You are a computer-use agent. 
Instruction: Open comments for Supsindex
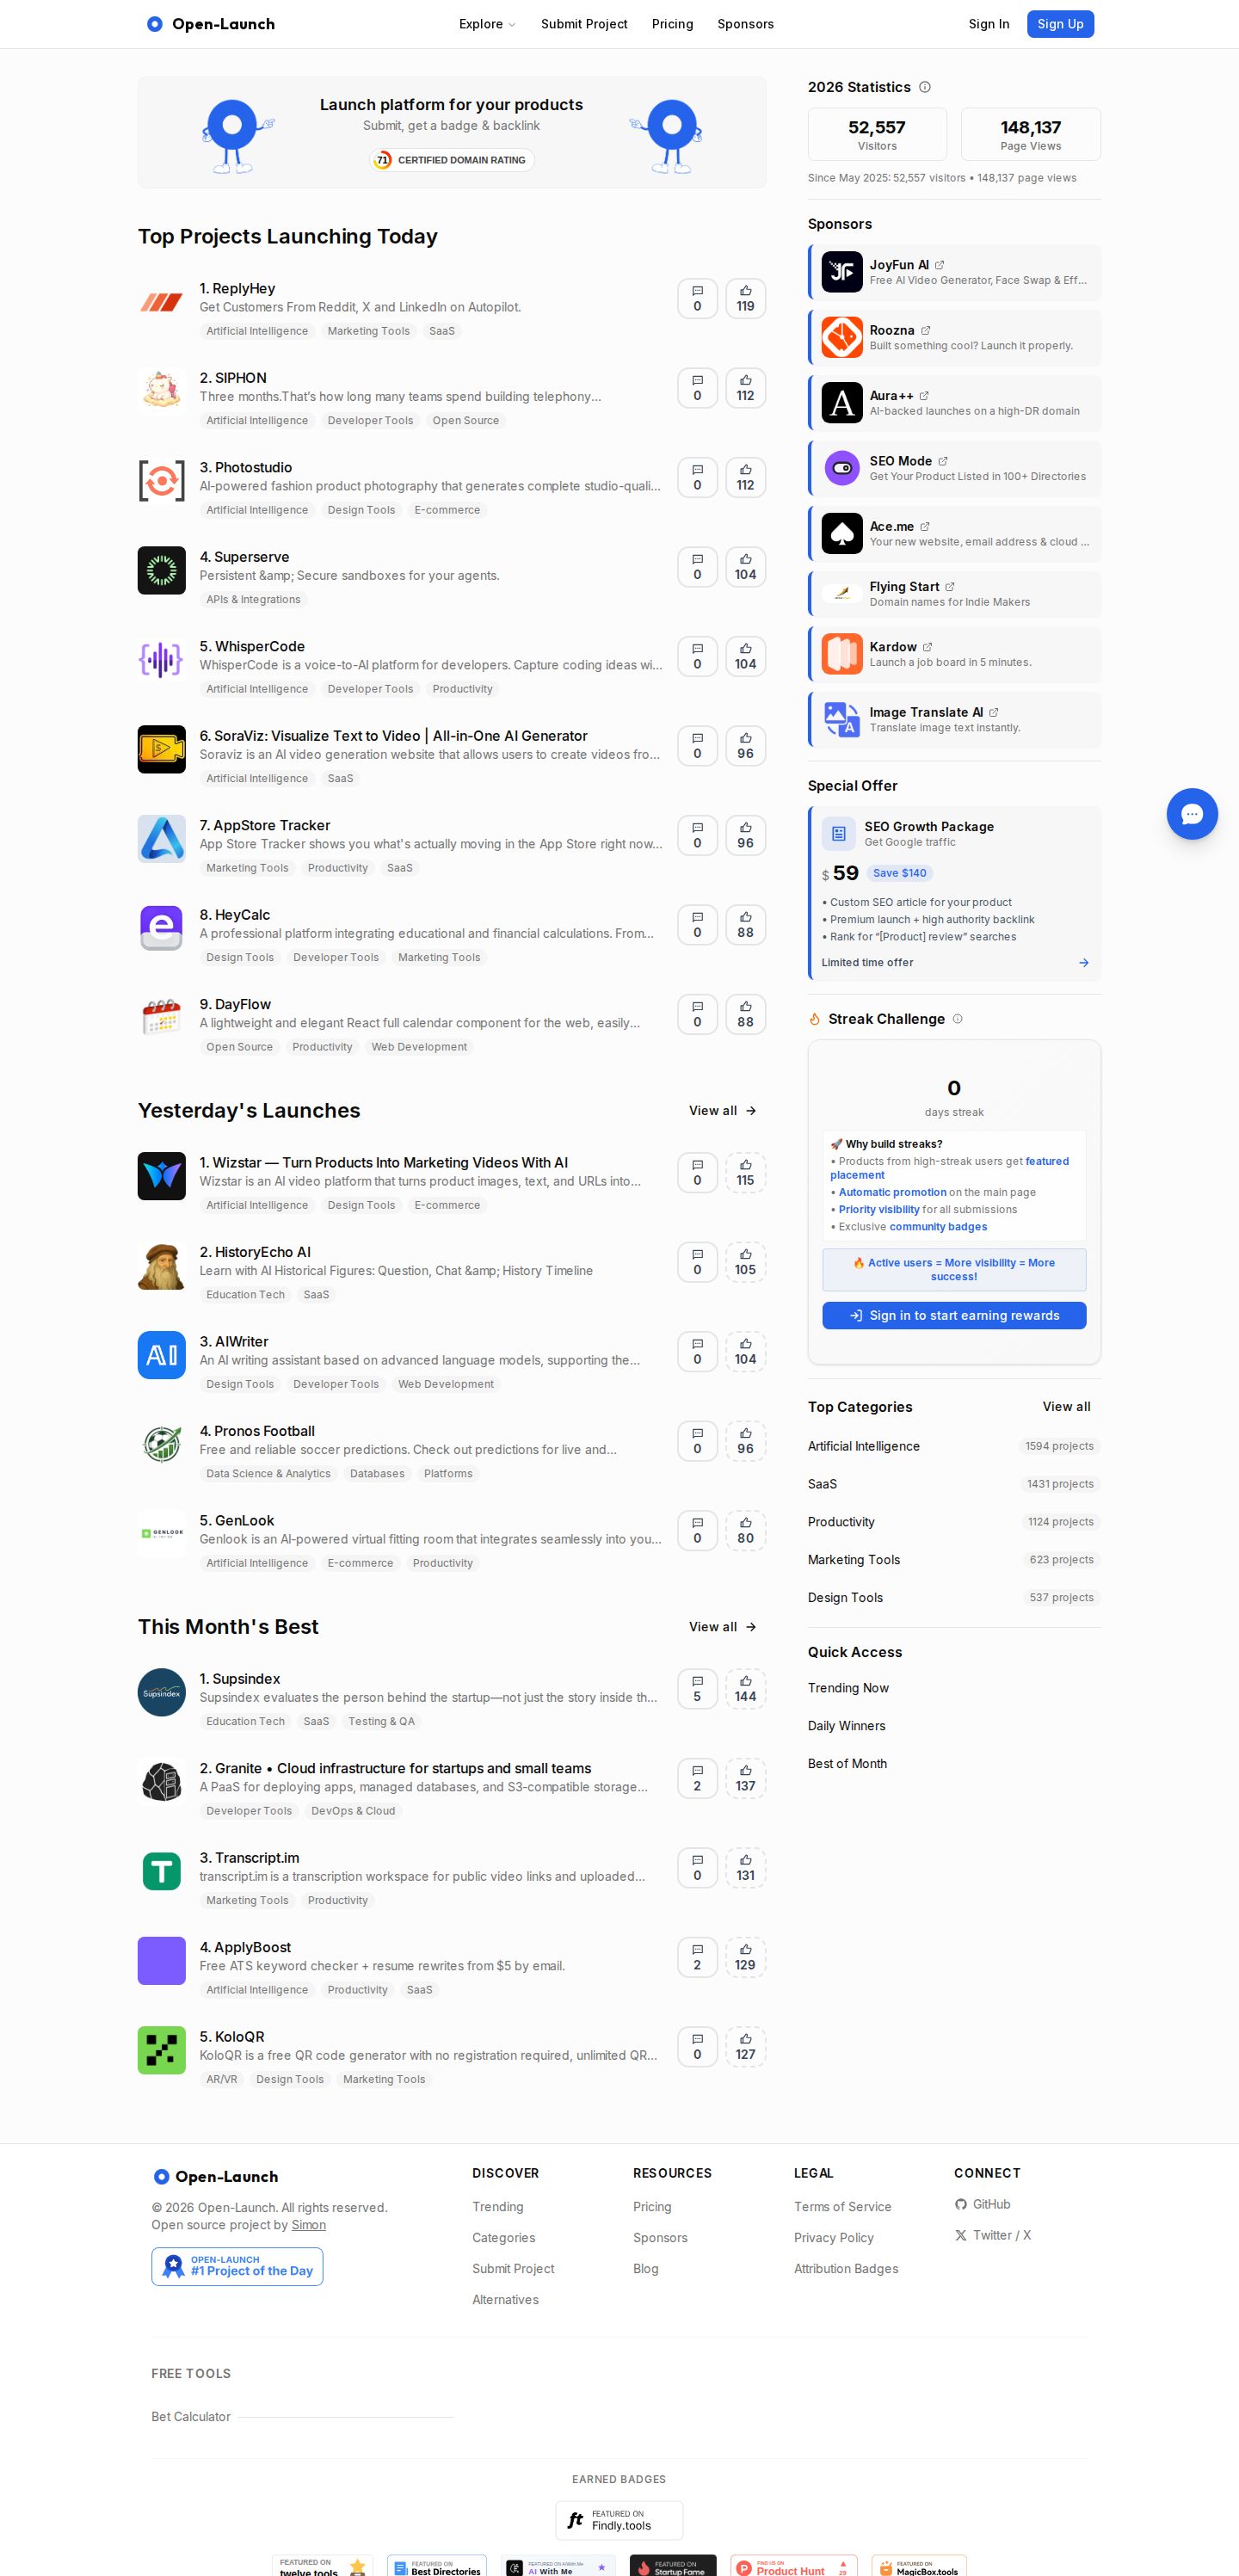point(697,1689)
